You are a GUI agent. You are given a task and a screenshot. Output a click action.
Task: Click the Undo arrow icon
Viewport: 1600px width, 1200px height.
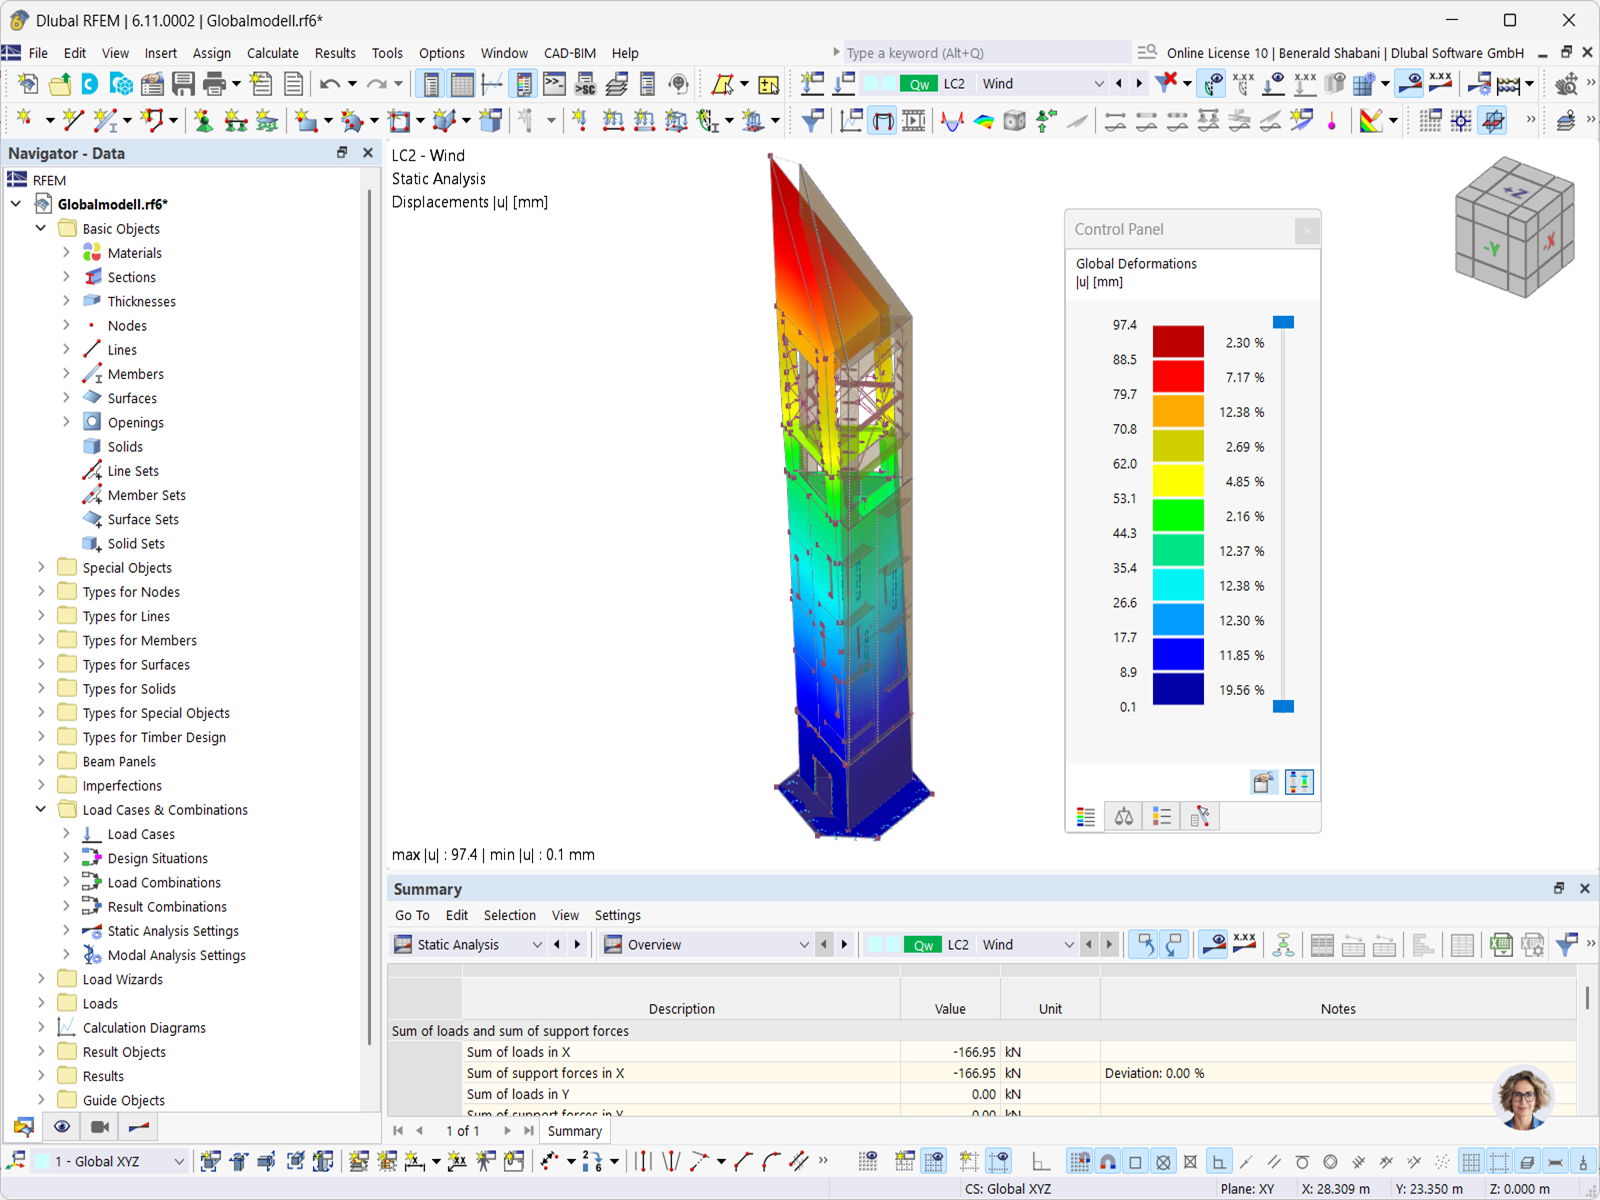(330, 84)
